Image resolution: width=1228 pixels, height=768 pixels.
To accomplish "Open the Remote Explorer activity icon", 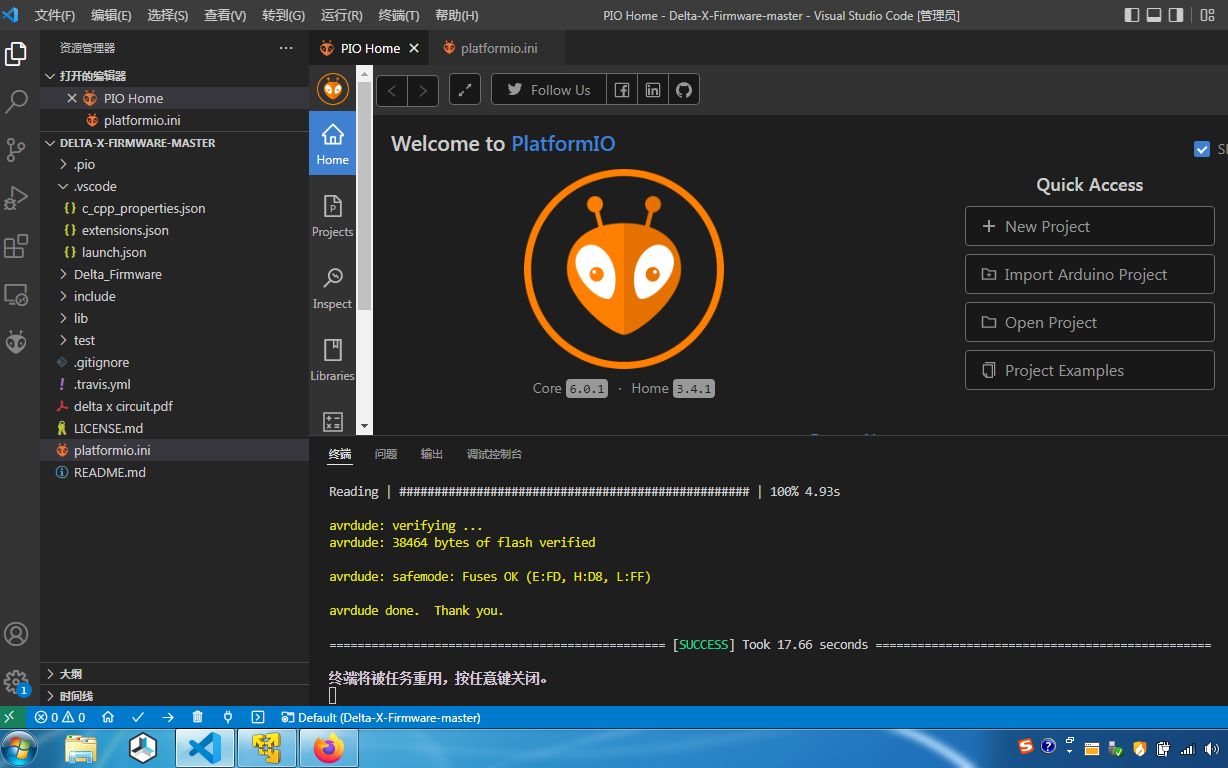I will (x=16, y=294).
